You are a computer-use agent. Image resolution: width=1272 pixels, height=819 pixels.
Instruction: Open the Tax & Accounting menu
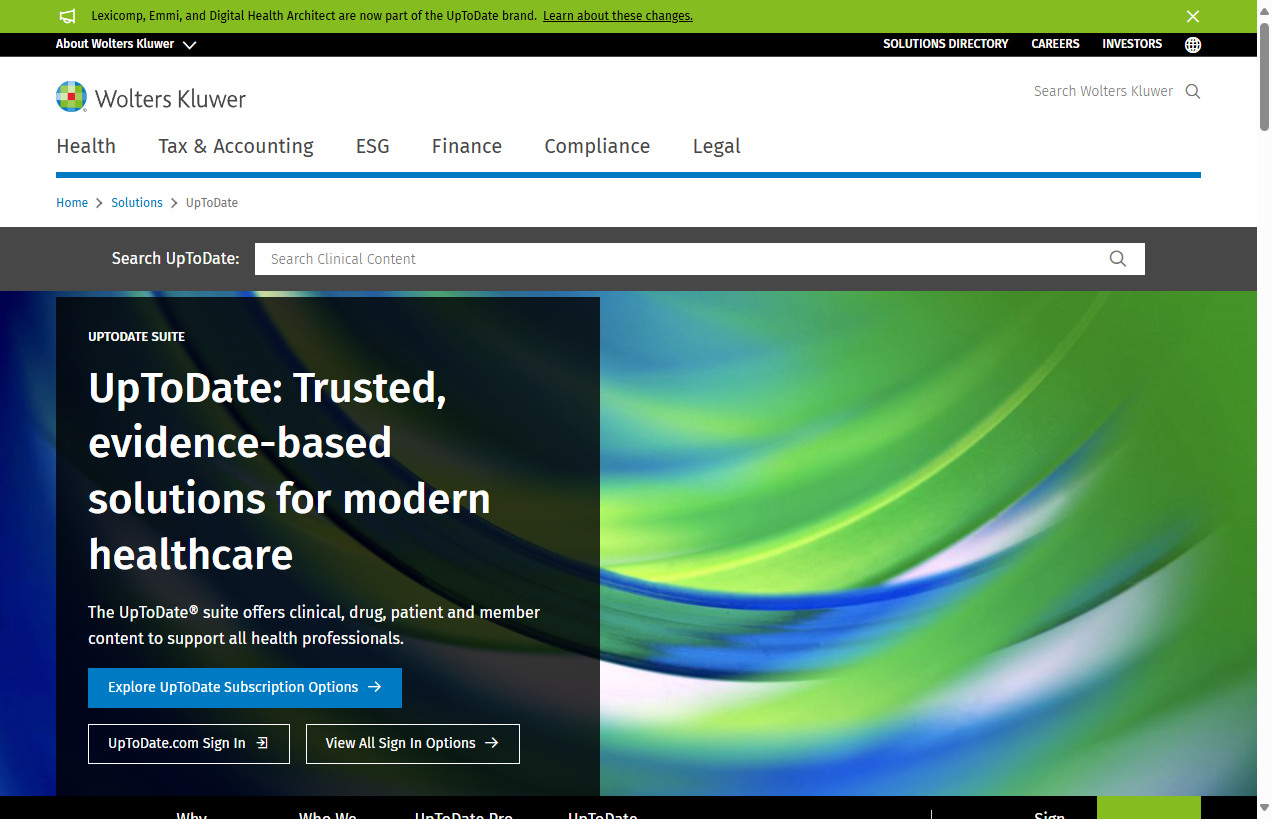[236, 147]
